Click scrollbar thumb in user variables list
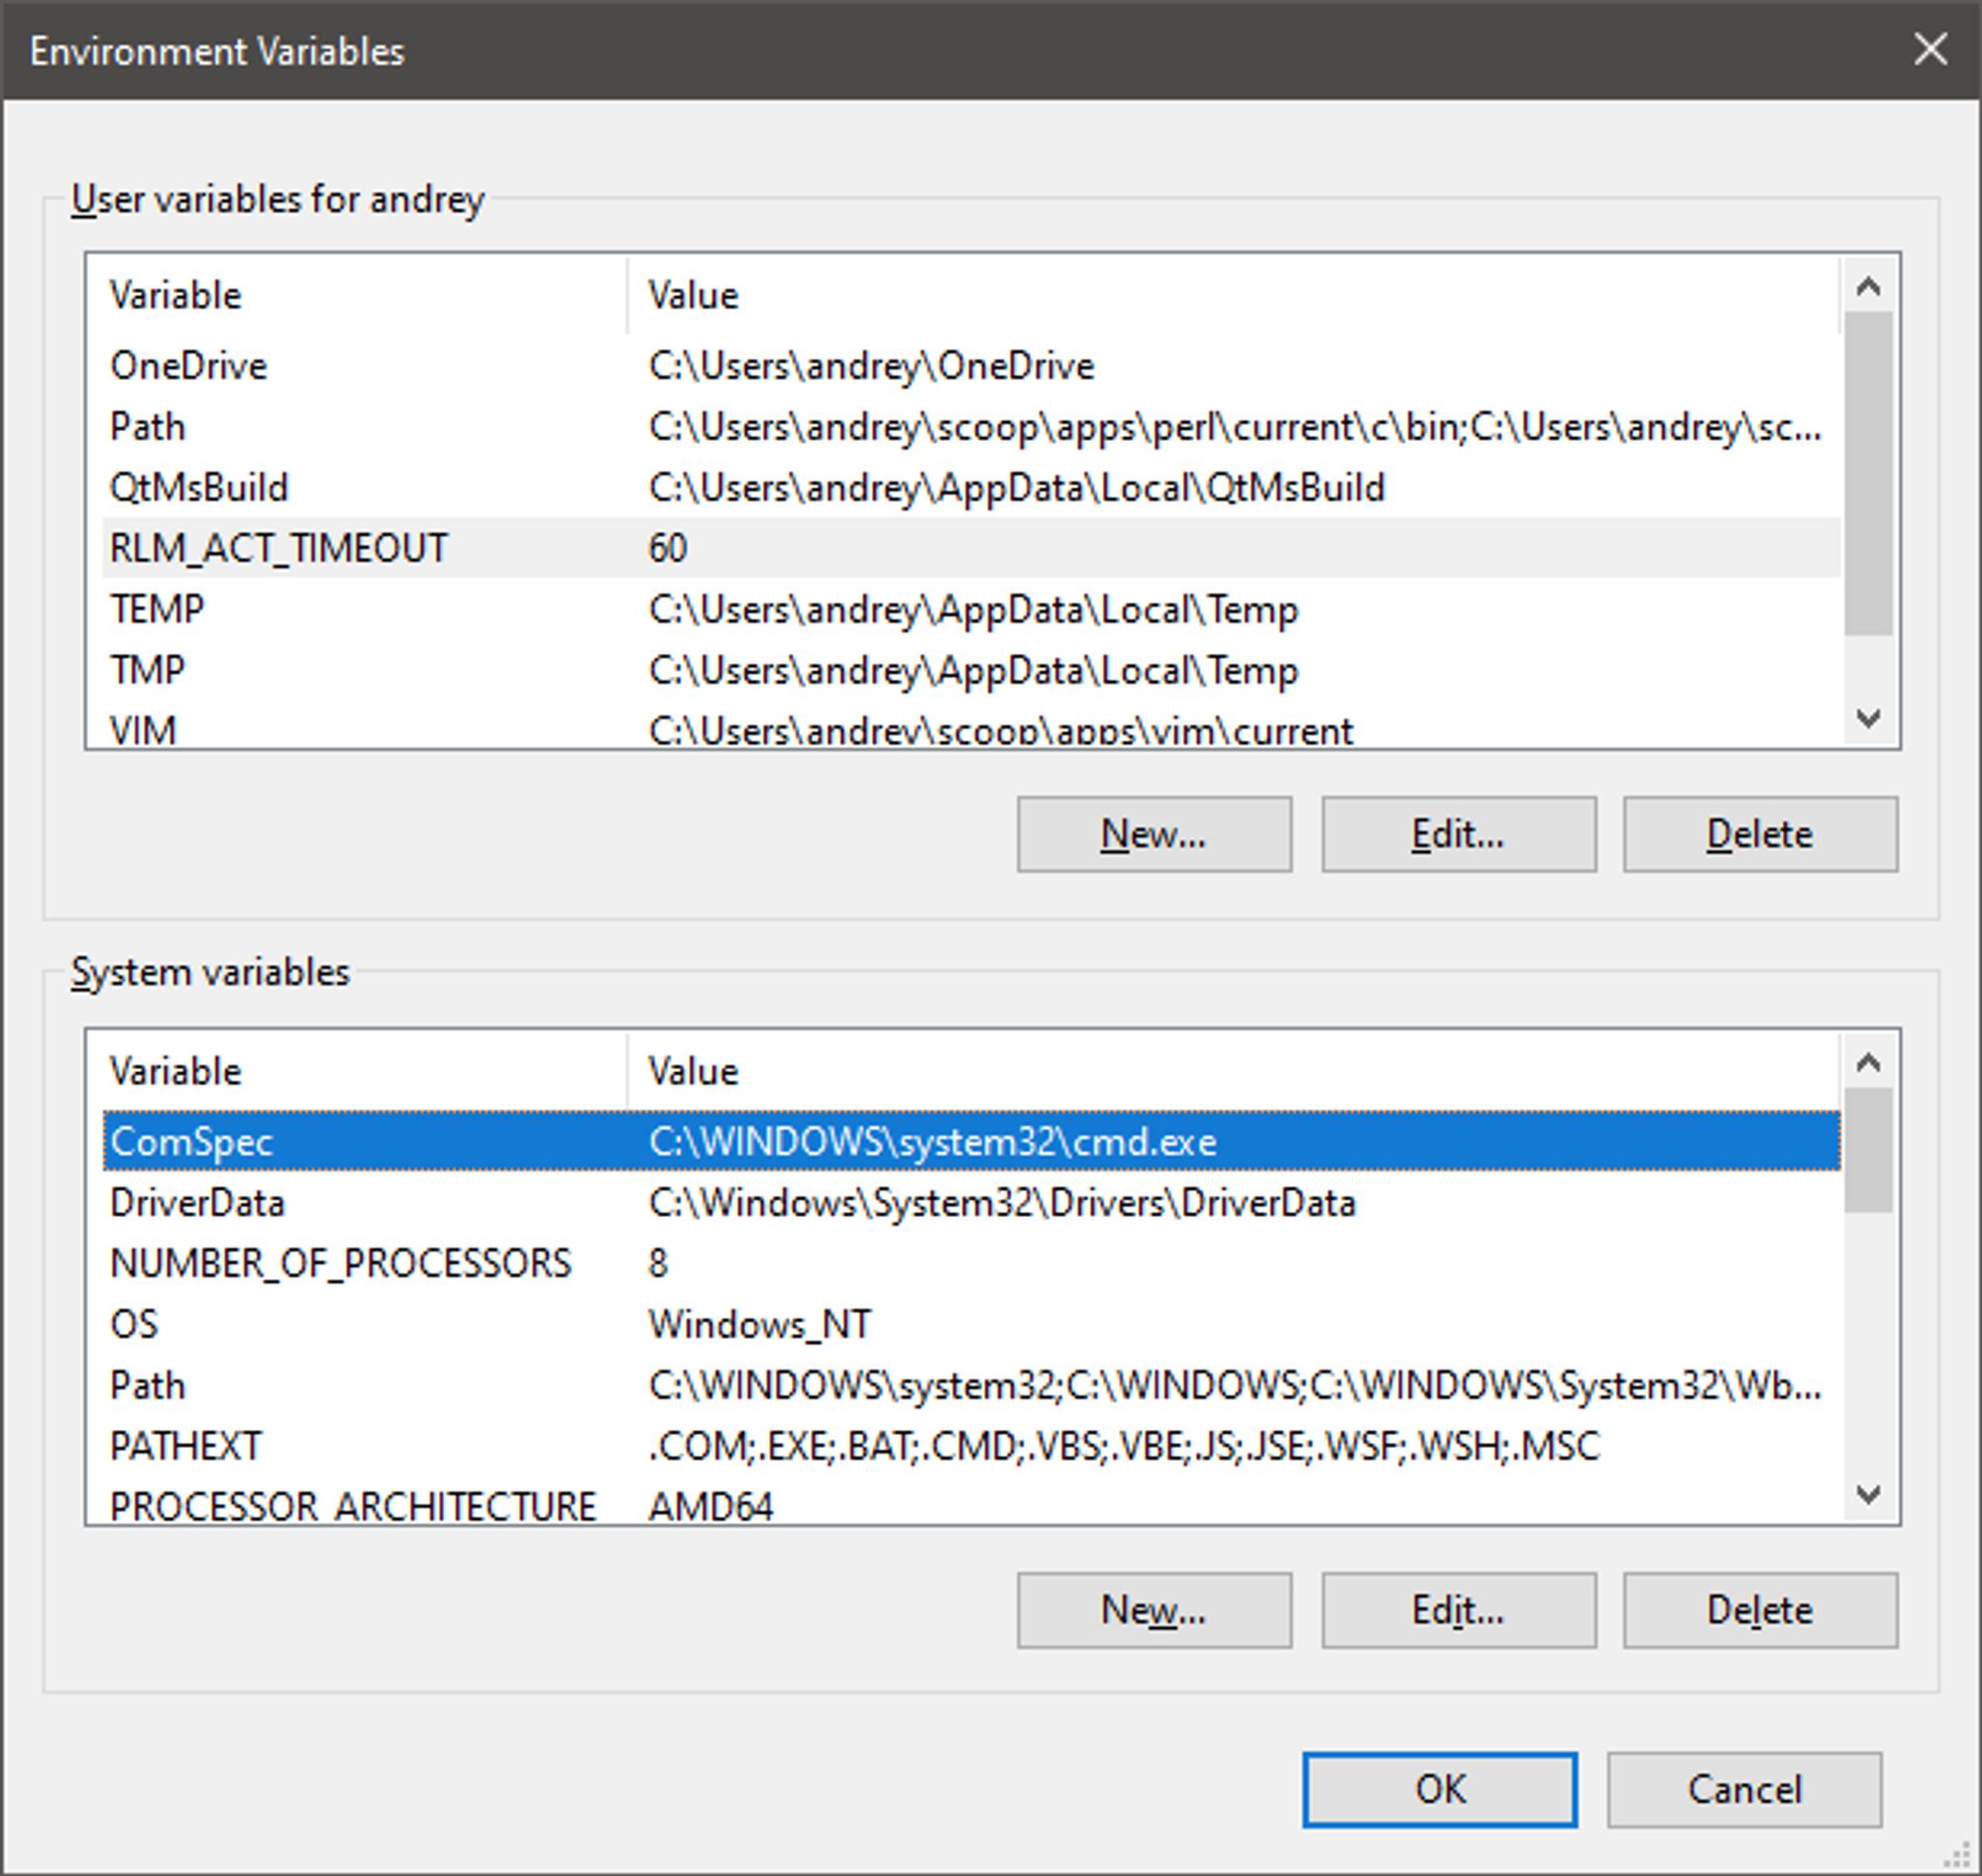The width and height of the screenshot is (1982, 1876). point(1868,473)
